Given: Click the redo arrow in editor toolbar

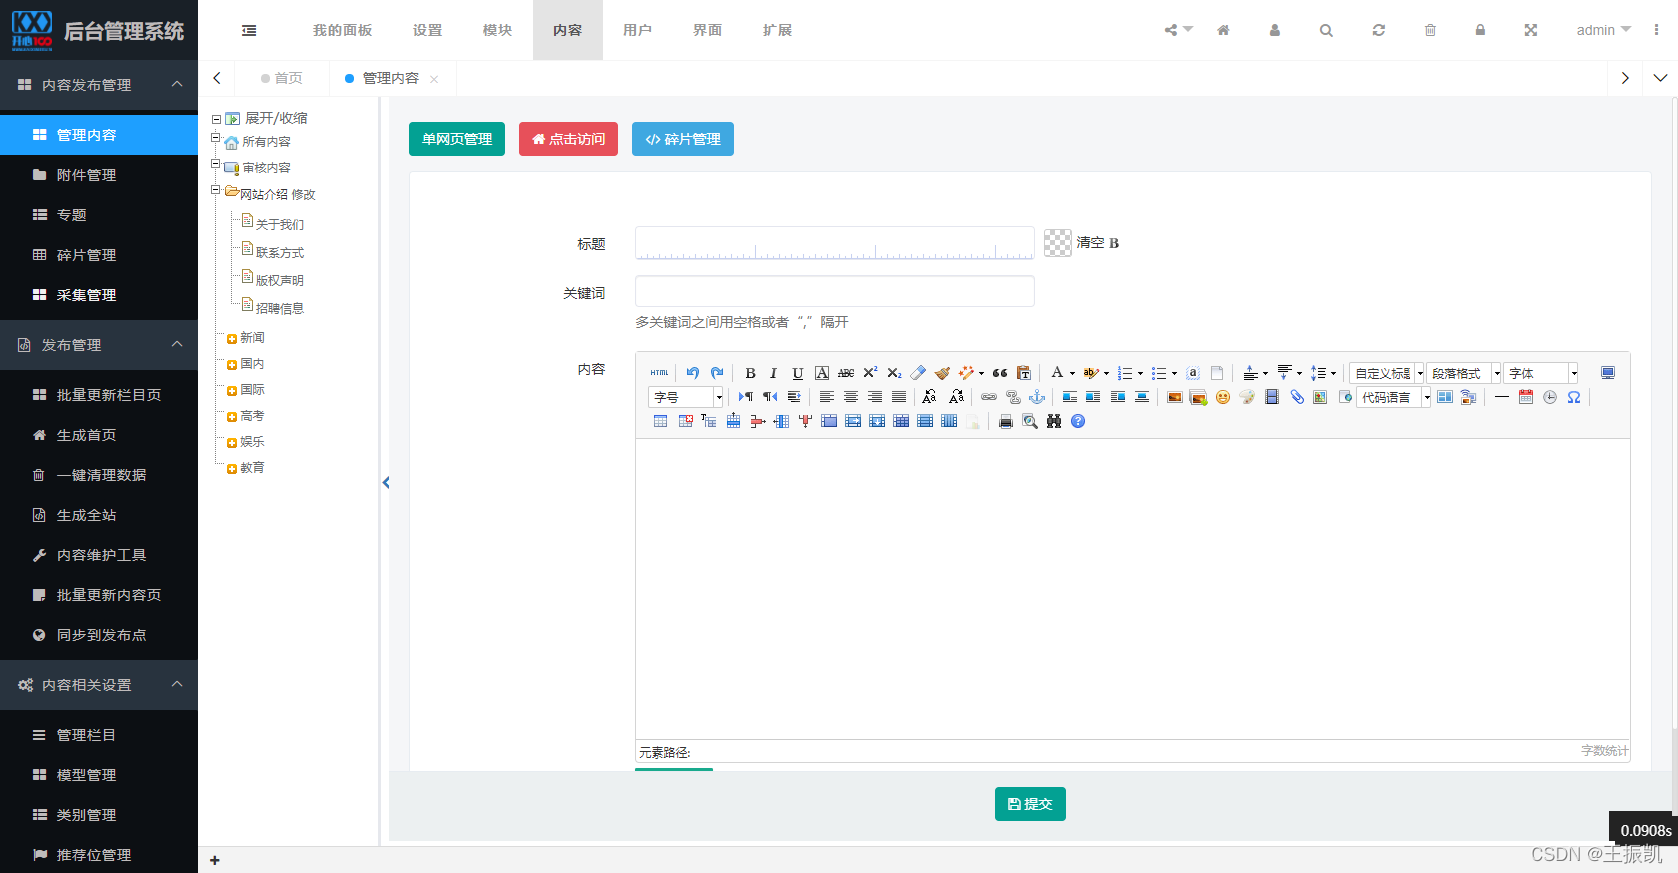Looking at the screenshot, I should click(x=717, y=373).
